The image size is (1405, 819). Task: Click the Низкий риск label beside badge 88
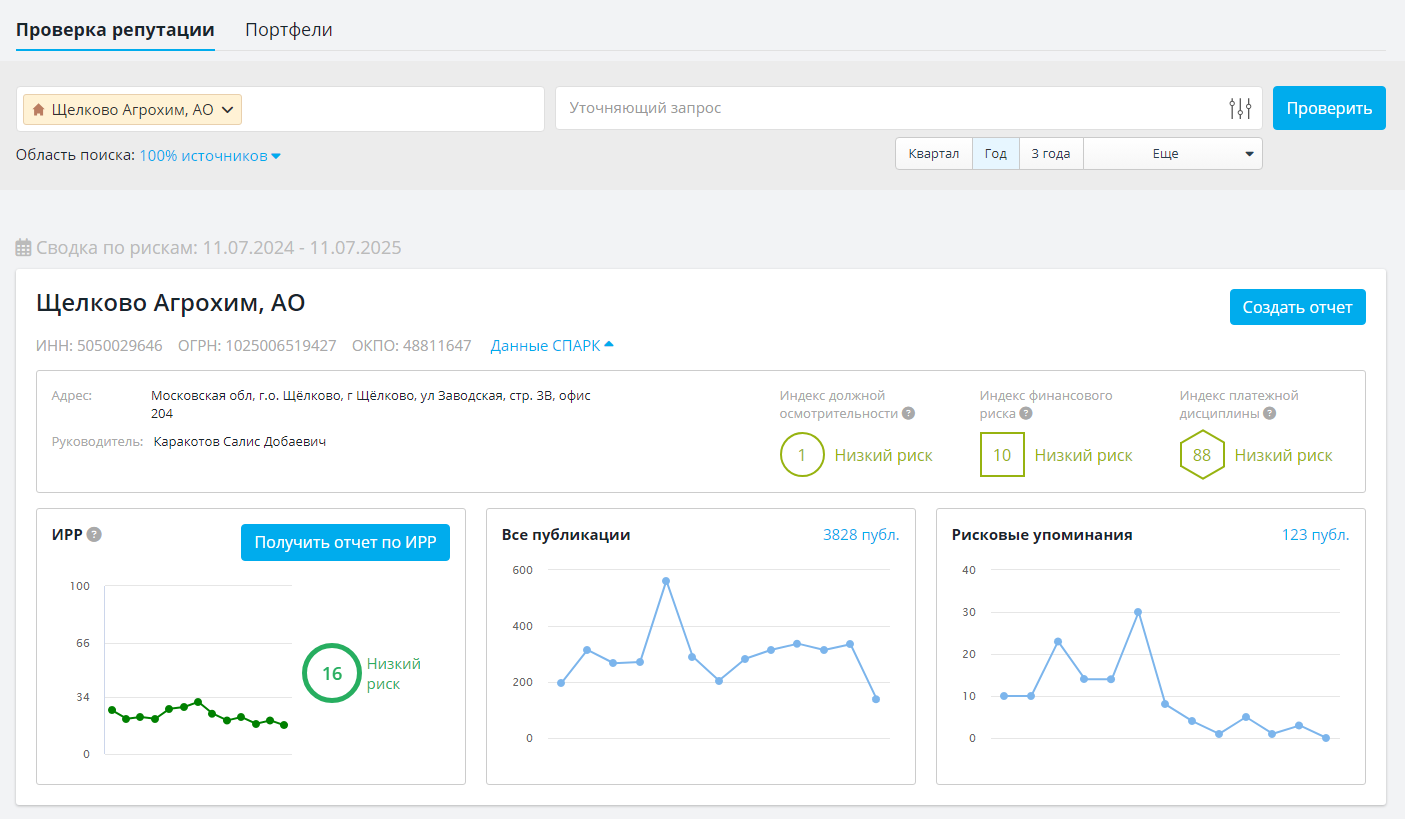pyautogui.click(x=1283, y=455)
